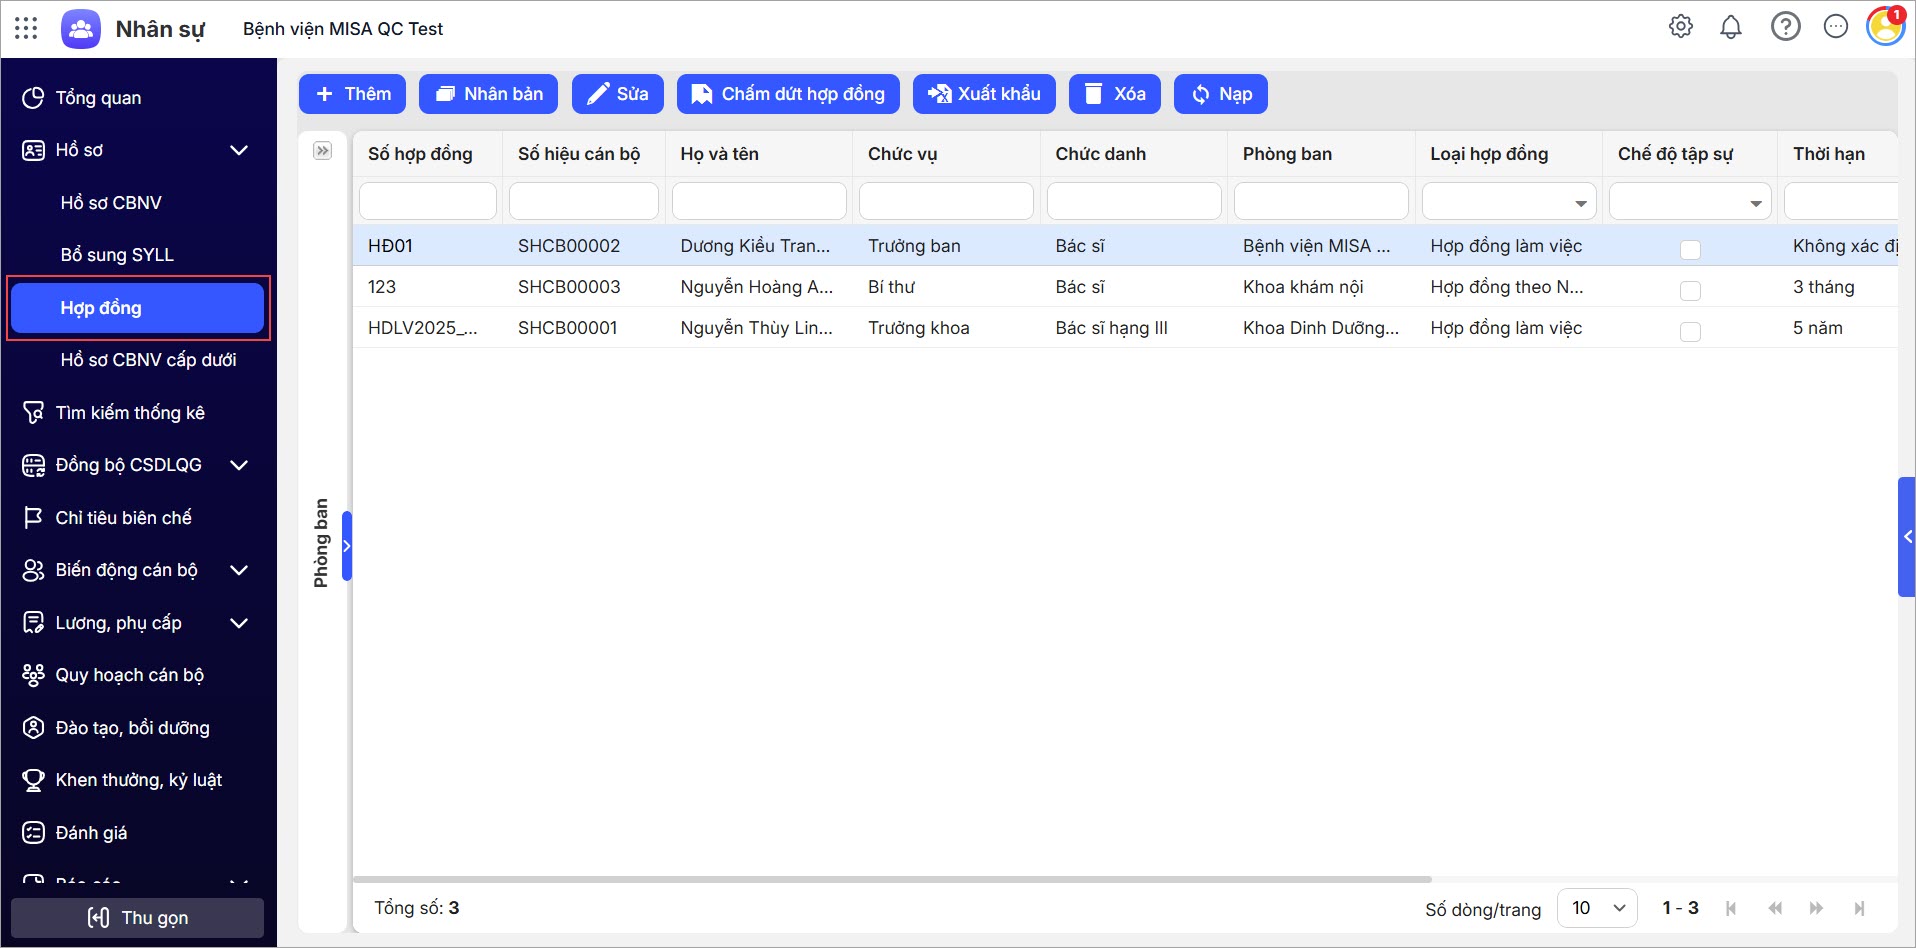Open Hồ sơ CBNV in the sidebar
The width and height of the screenshot is (1916, 948).
pyautogui.click(x=111, y=203)
